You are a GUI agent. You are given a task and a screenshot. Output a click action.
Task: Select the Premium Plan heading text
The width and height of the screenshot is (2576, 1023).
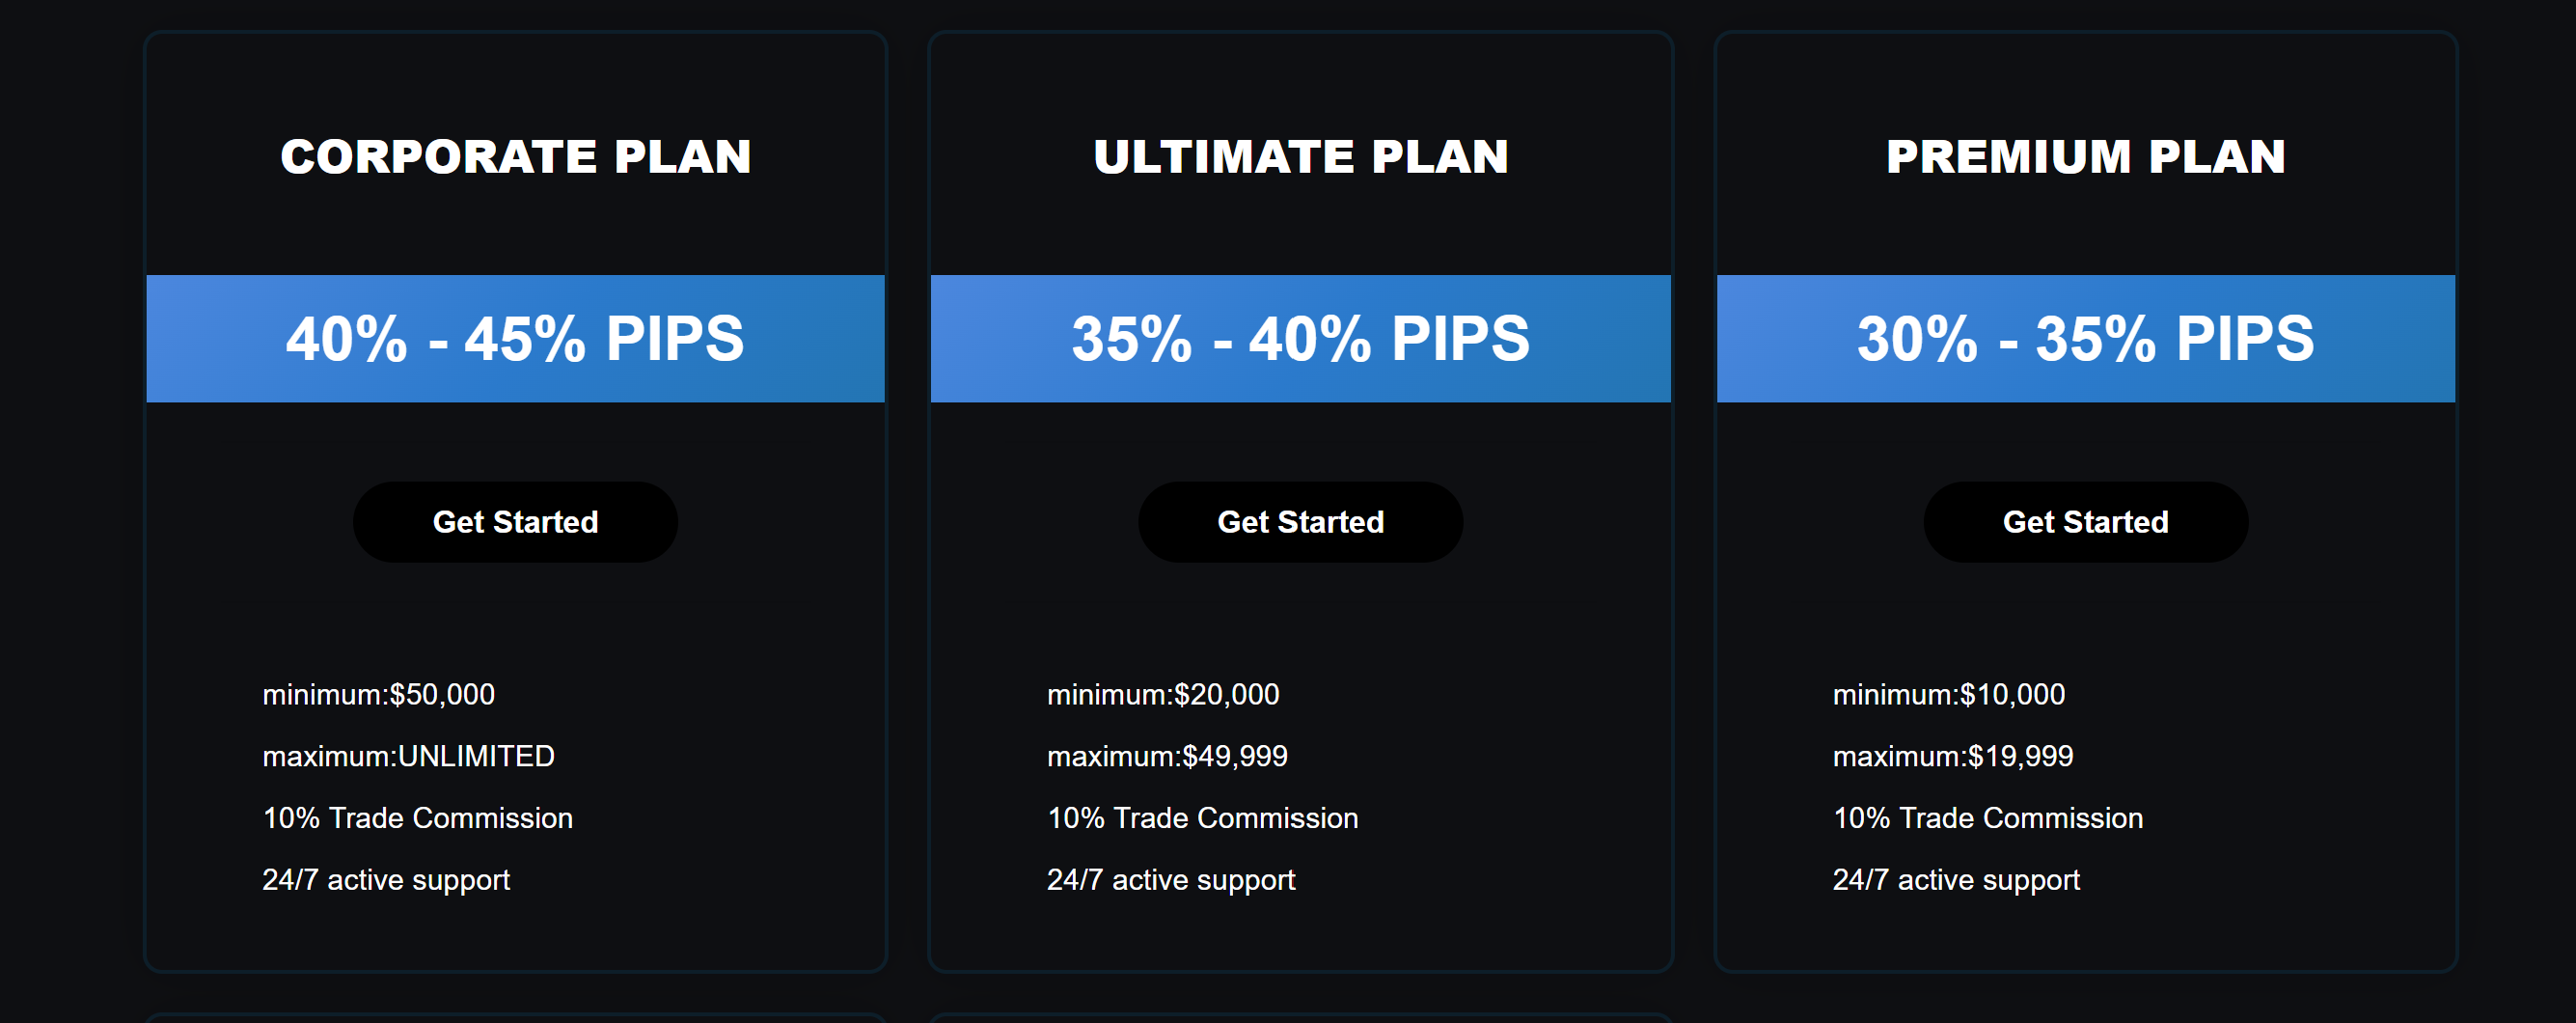[x=2085, y=157]
